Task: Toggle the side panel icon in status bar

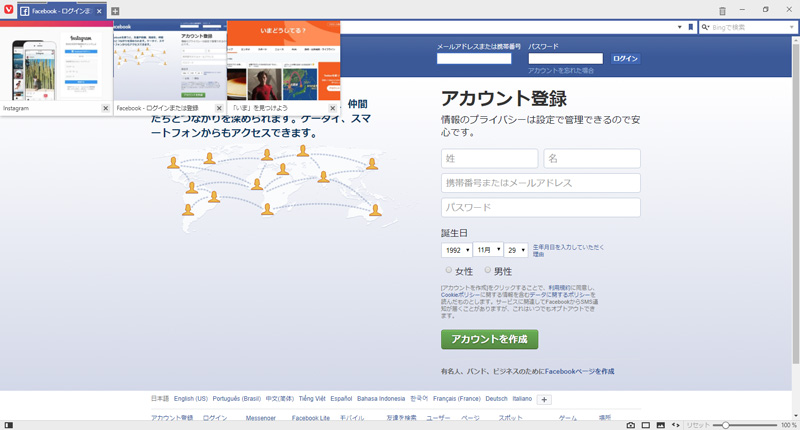Action: pyautogui.click(x=9, y=425)
